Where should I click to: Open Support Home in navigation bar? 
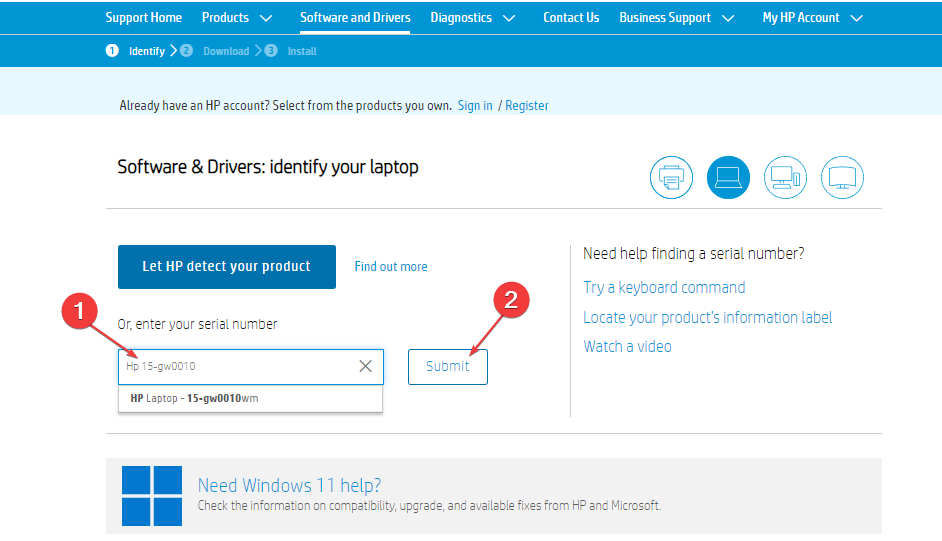(144, 17)
